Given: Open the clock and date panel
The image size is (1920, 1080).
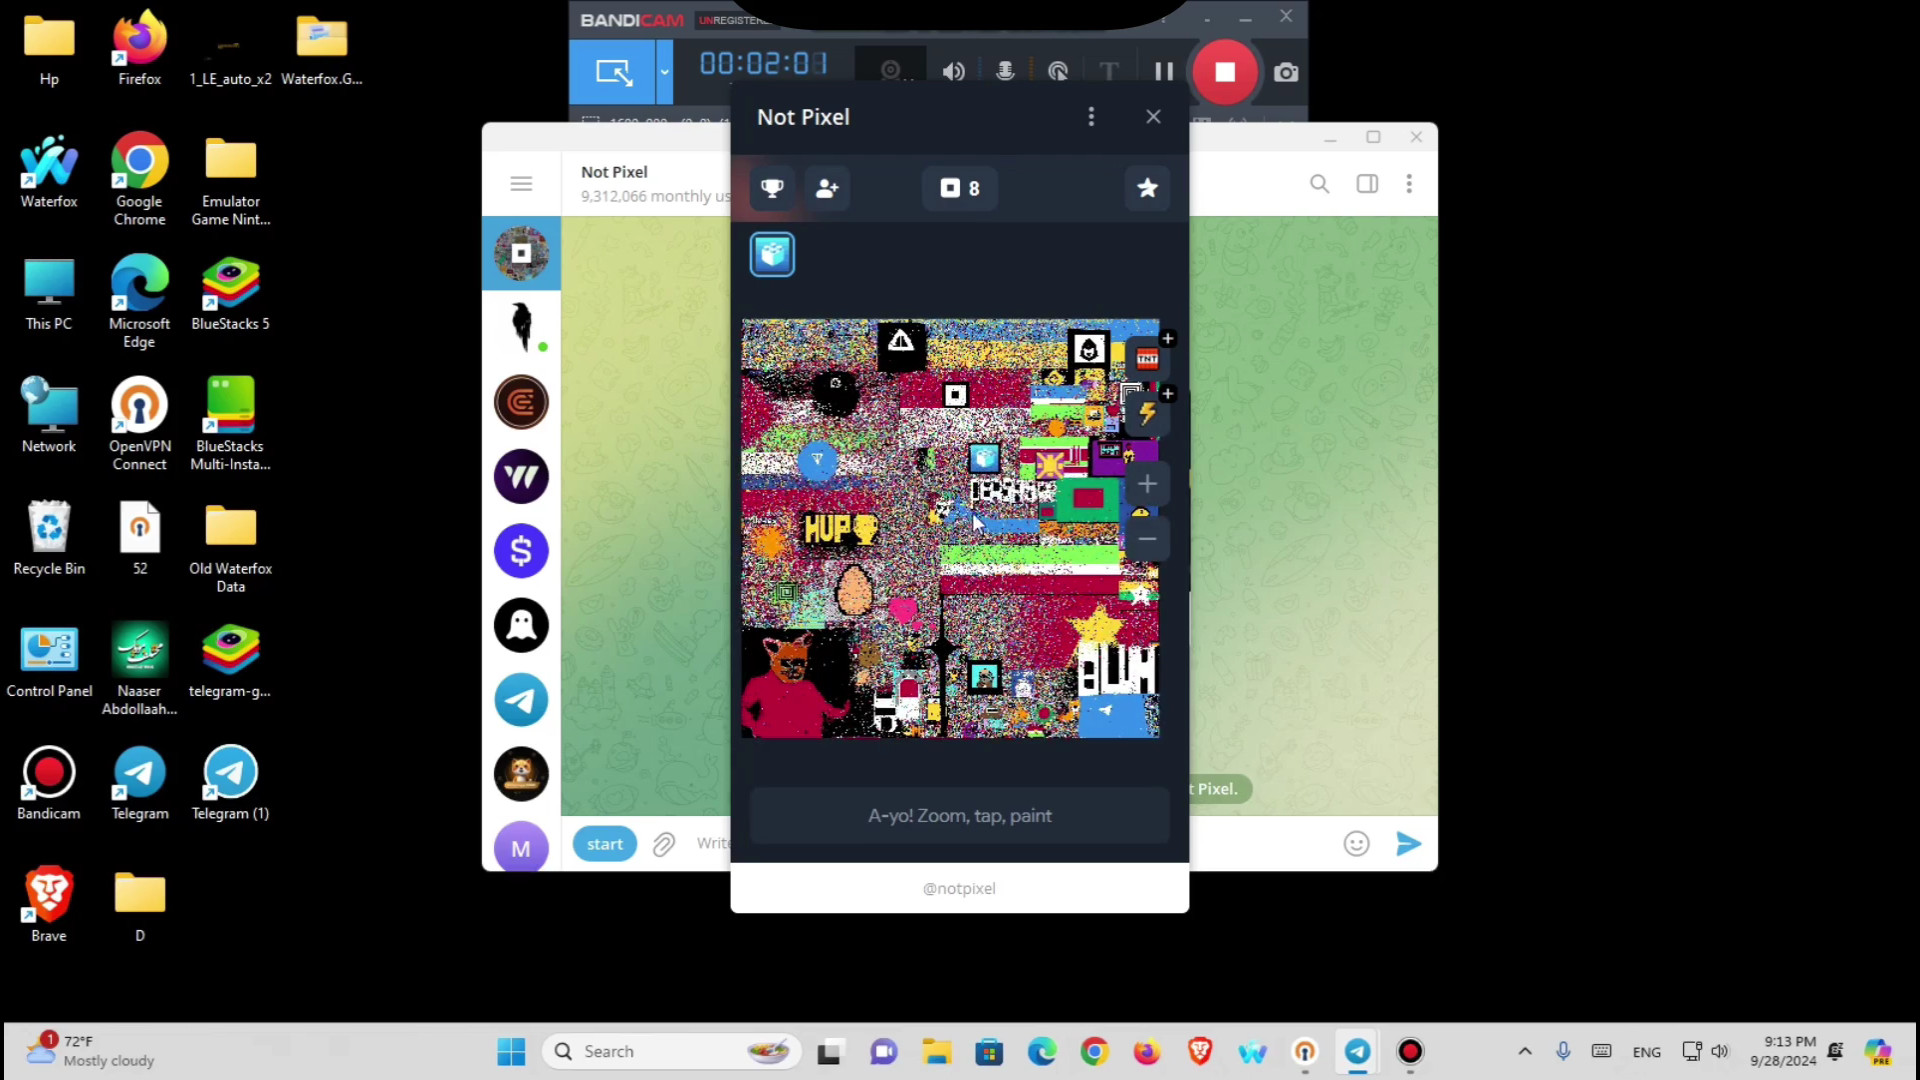Looking at the screenshot, I should (x=1783, y=1051).
